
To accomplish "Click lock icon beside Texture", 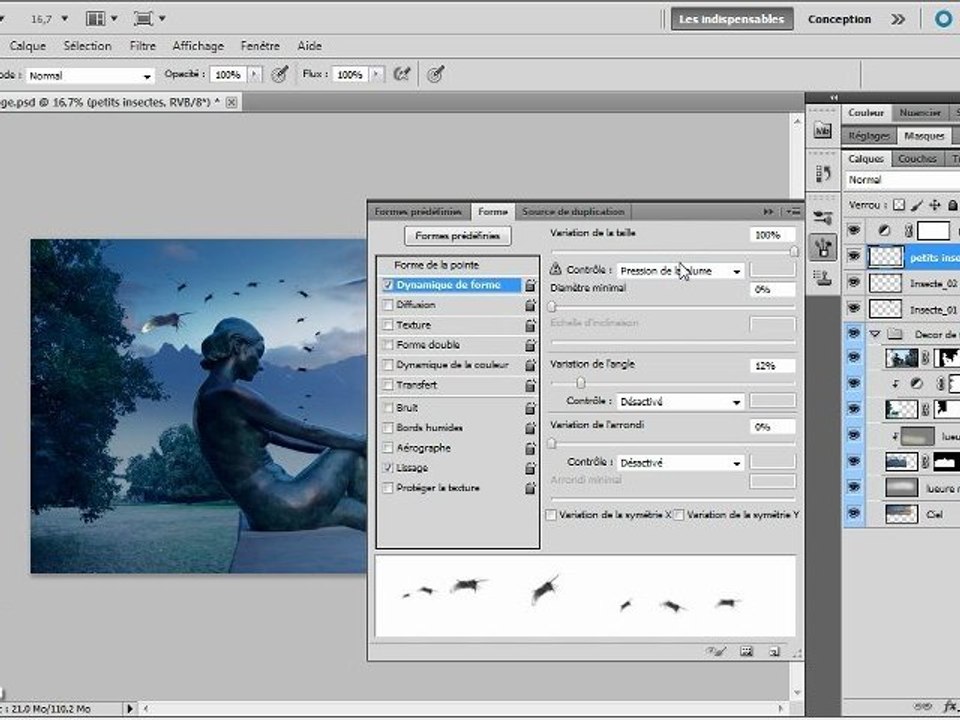I will pos(530,325).
